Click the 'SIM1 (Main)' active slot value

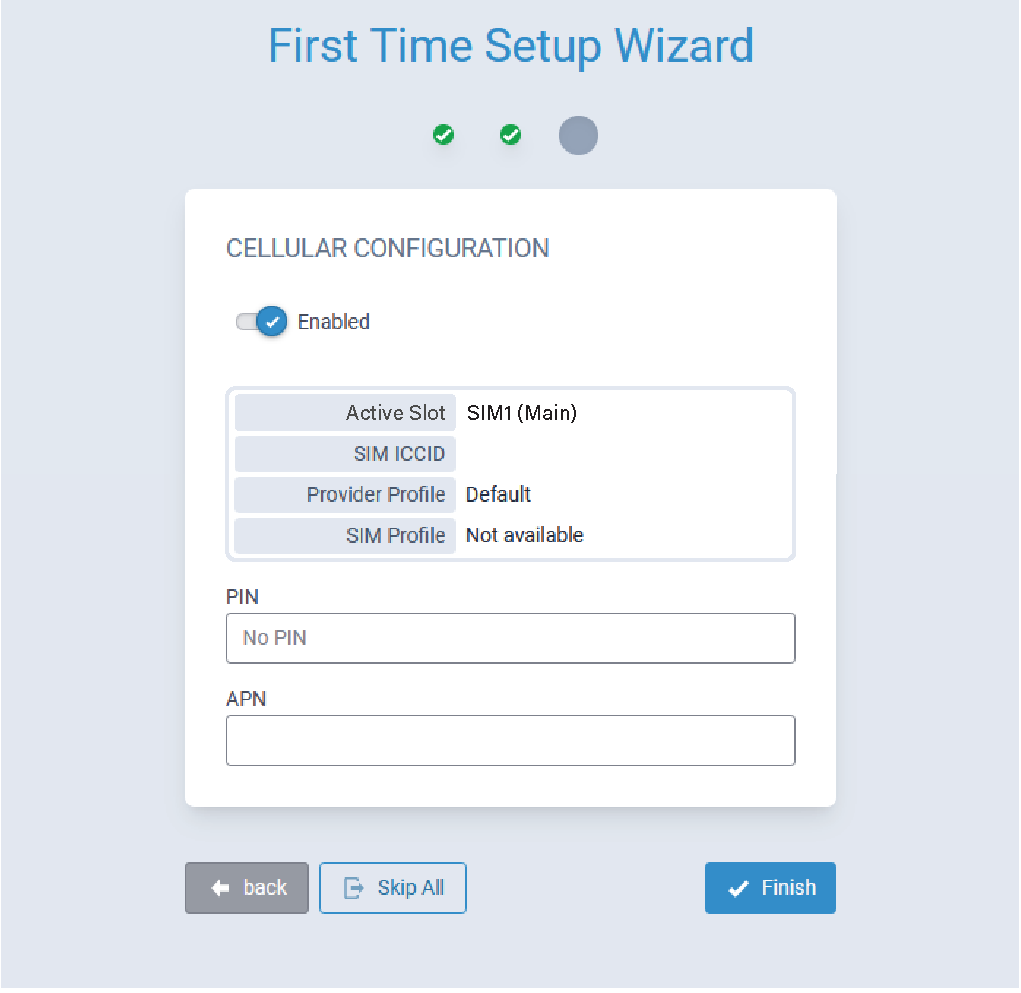click(x=522, y=412)
